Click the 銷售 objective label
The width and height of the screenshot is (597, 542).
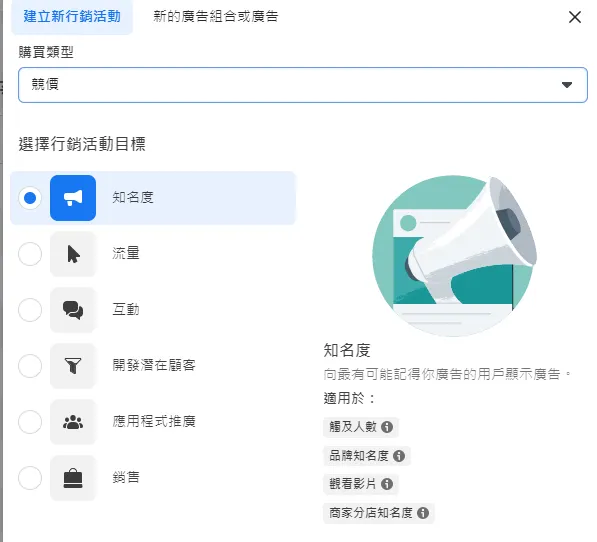[x=126, y=477]
